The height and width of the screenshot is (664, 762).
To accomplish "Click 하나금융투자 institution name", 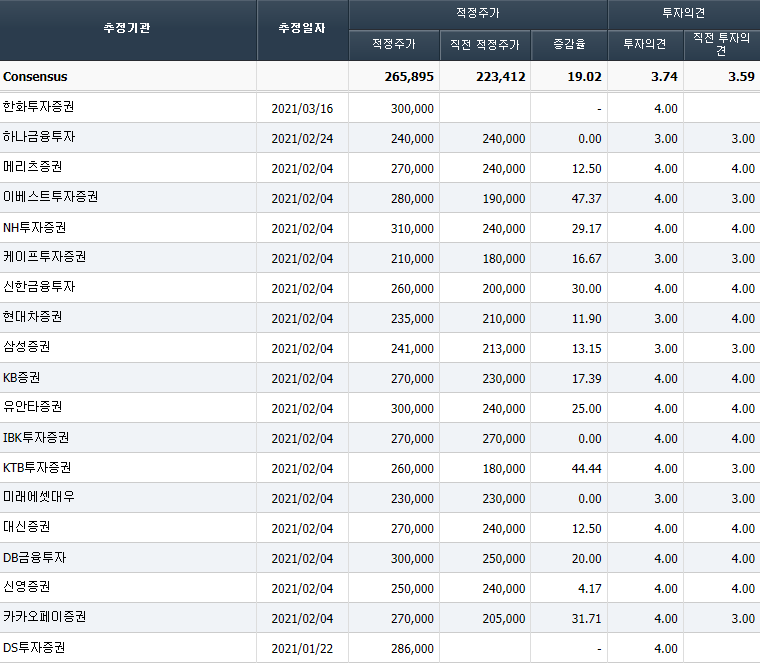I will click(x=39, y=137).
